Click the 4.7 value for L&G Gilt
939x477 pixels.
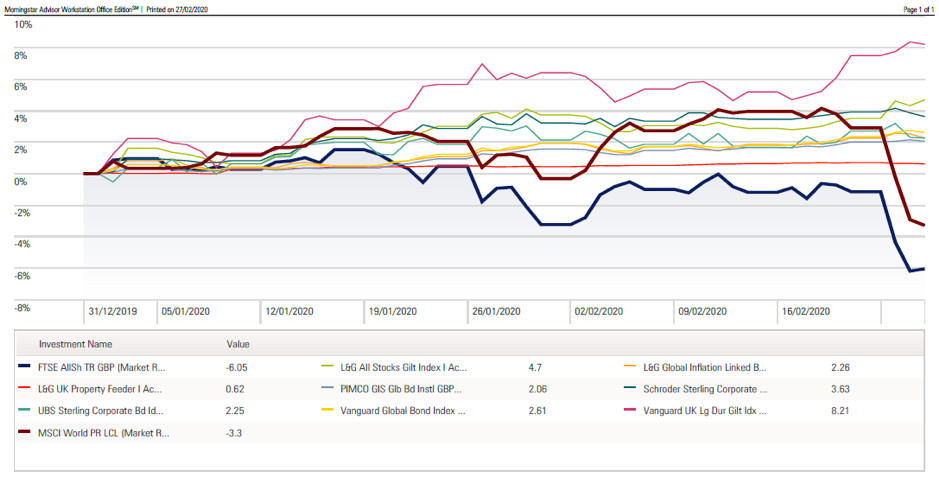pos(535,367)
